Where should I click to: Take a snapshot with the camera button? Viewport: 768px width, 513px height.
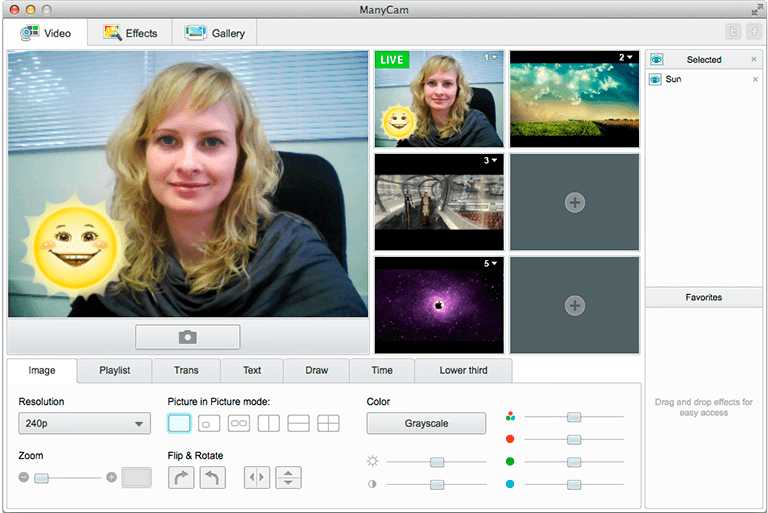point(188,337)
